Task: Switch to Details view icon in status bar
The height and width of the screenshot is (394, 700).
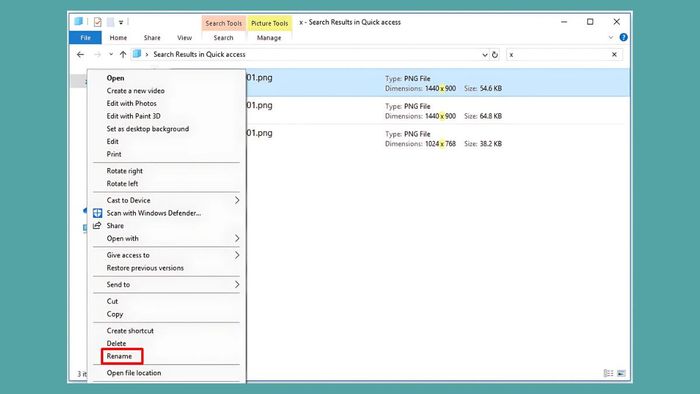Action: click(608, 373)
